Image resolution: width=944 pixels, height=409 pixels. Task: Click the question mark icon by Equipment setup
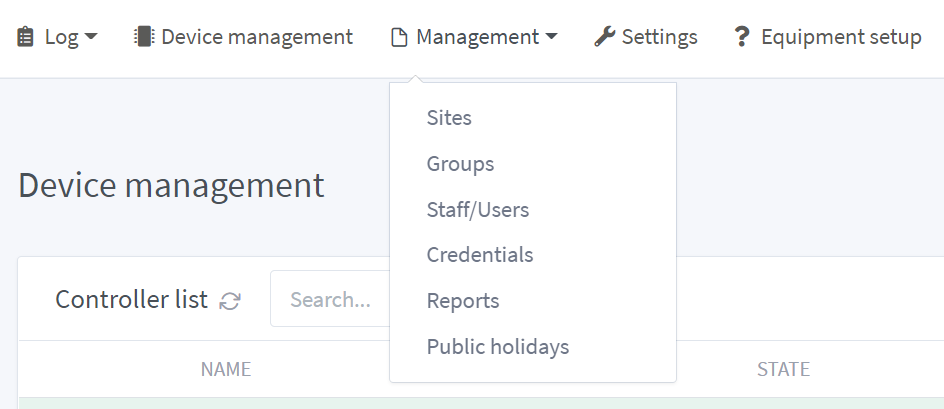coord(741,38)
